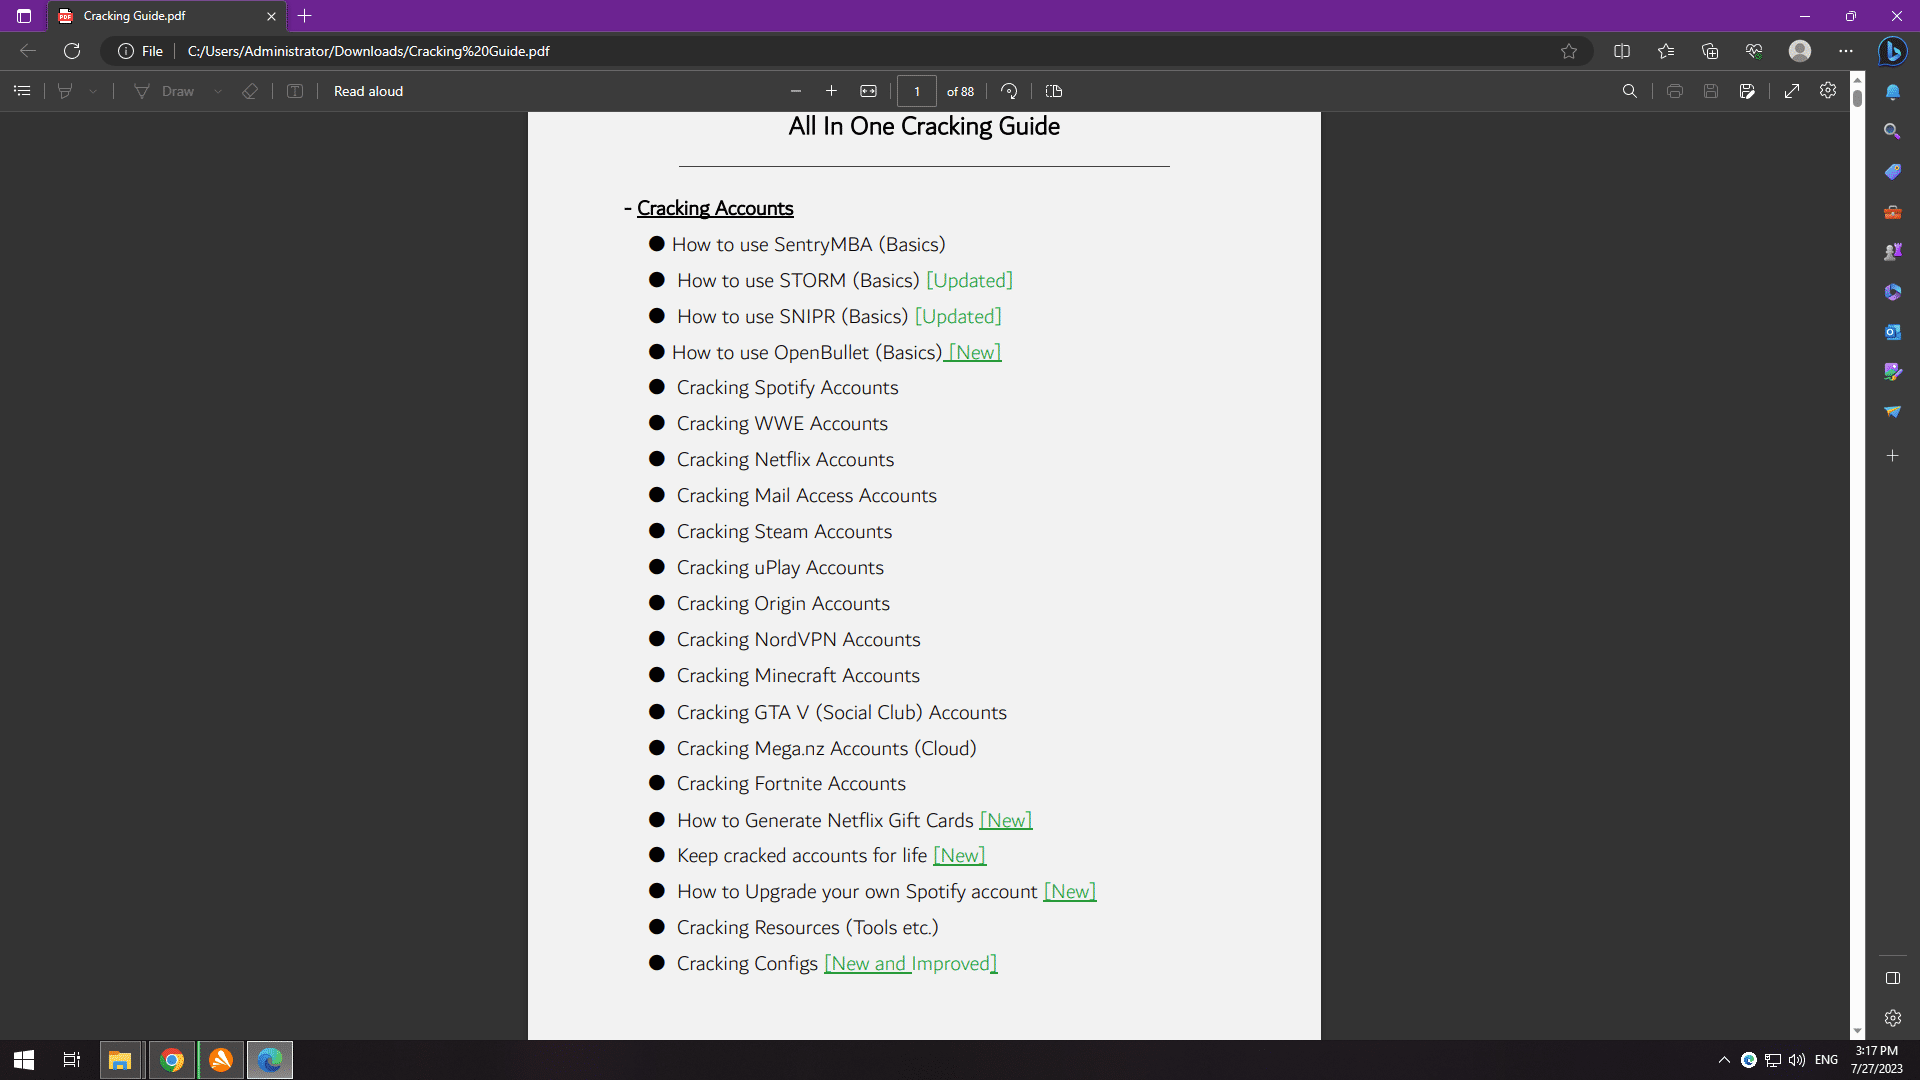This screenshot has width=1920, height=1080.
Task: Zoom in with the plus icon
Action: [831, 91]
